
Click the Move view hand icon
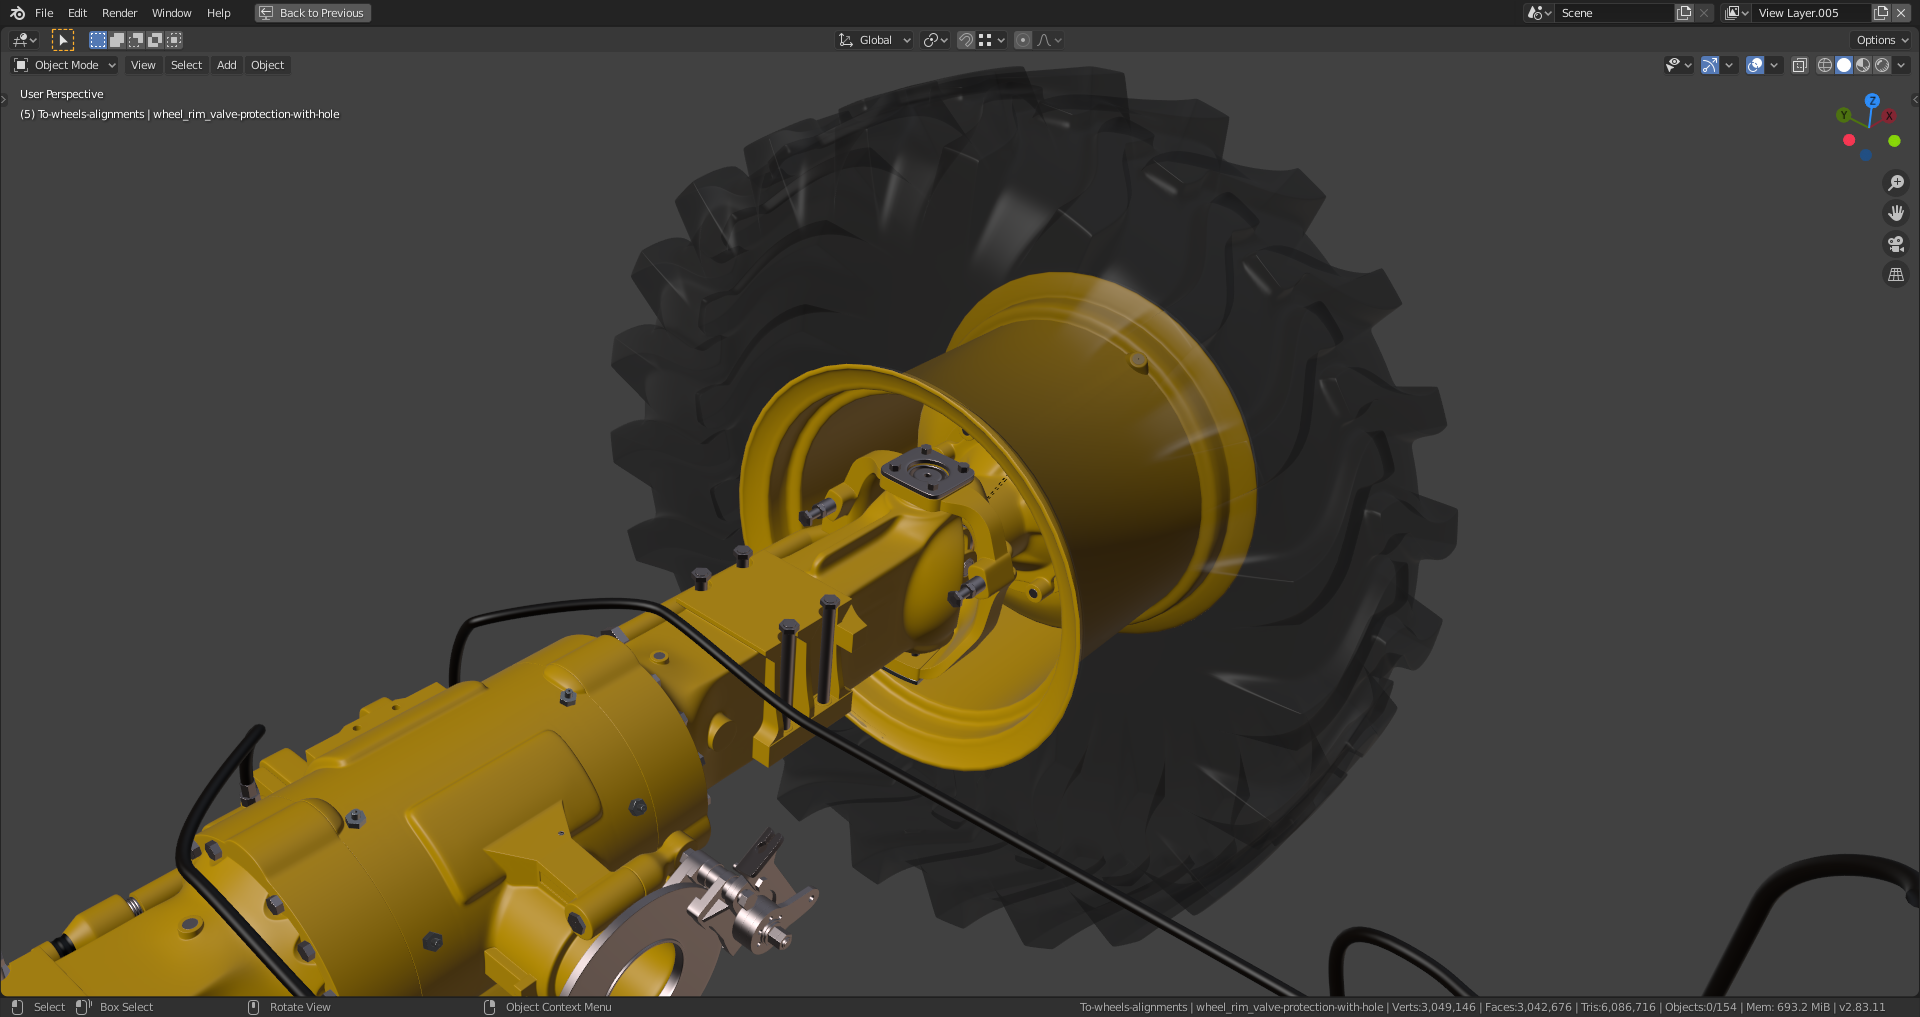(x=1895, y=213)
